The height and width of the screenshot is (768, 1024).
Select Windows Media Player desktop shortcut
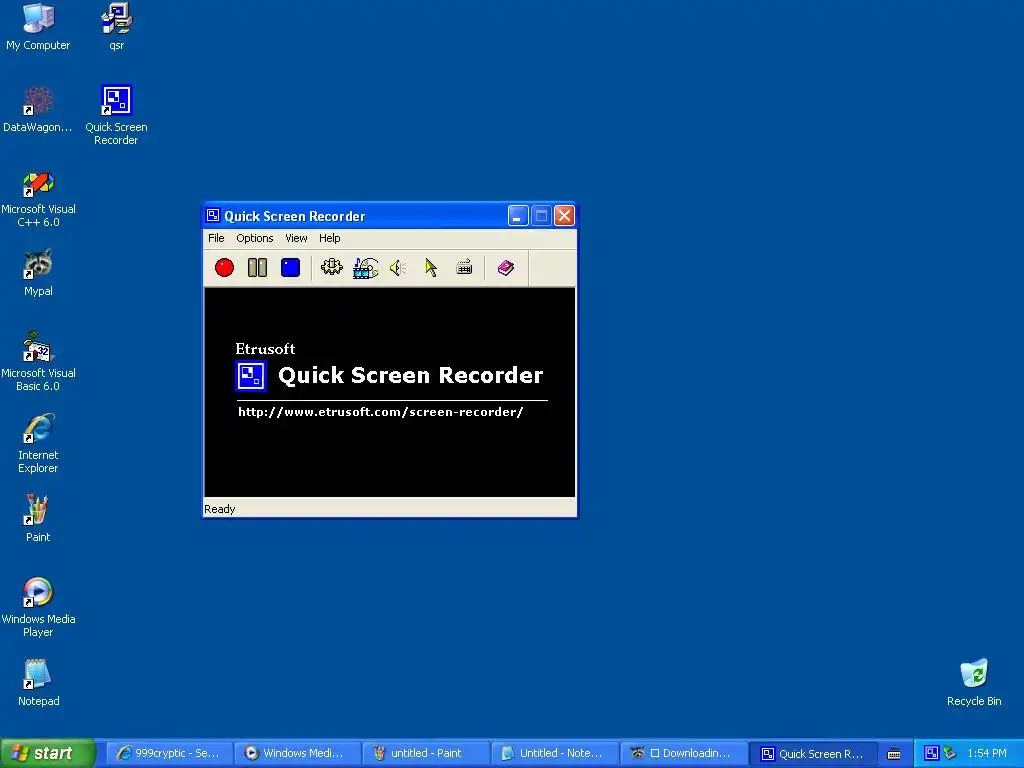(38, 607)
